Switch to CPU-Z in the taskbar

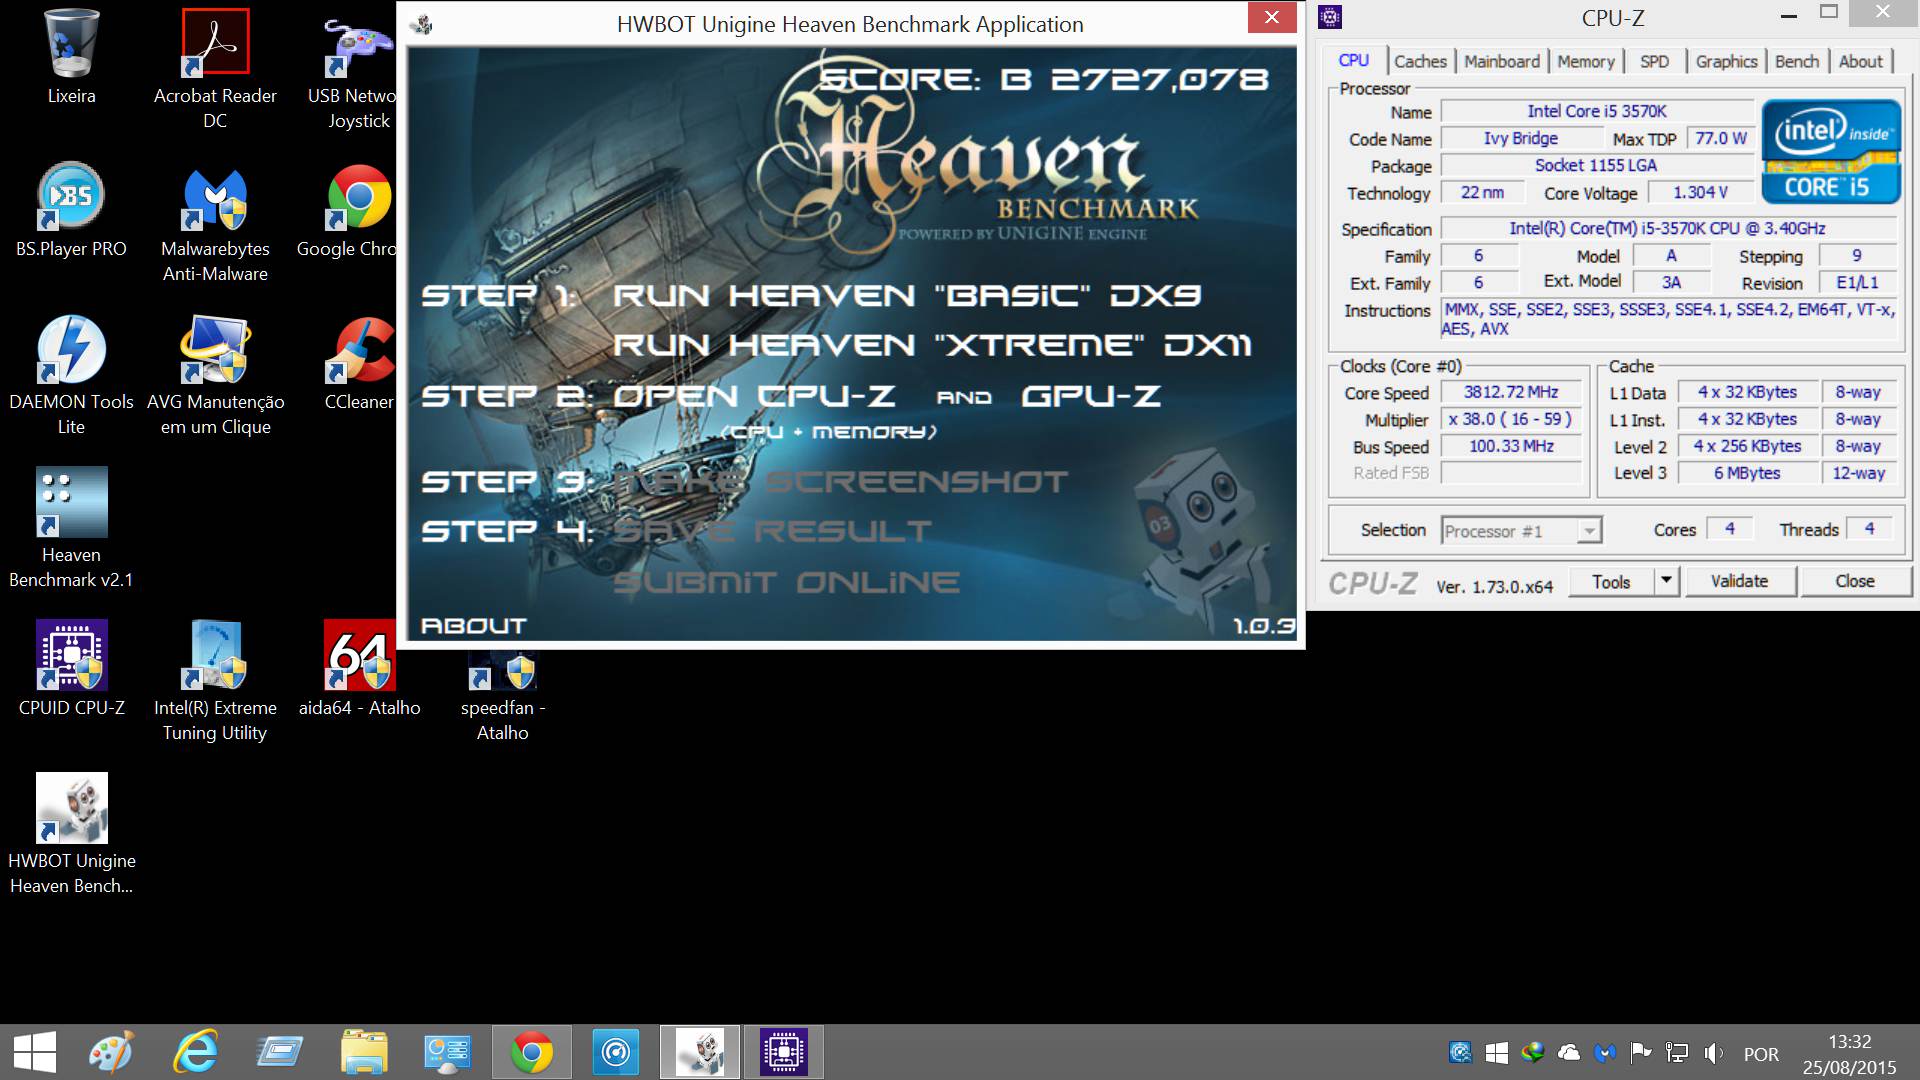(x=784, y=1052)
